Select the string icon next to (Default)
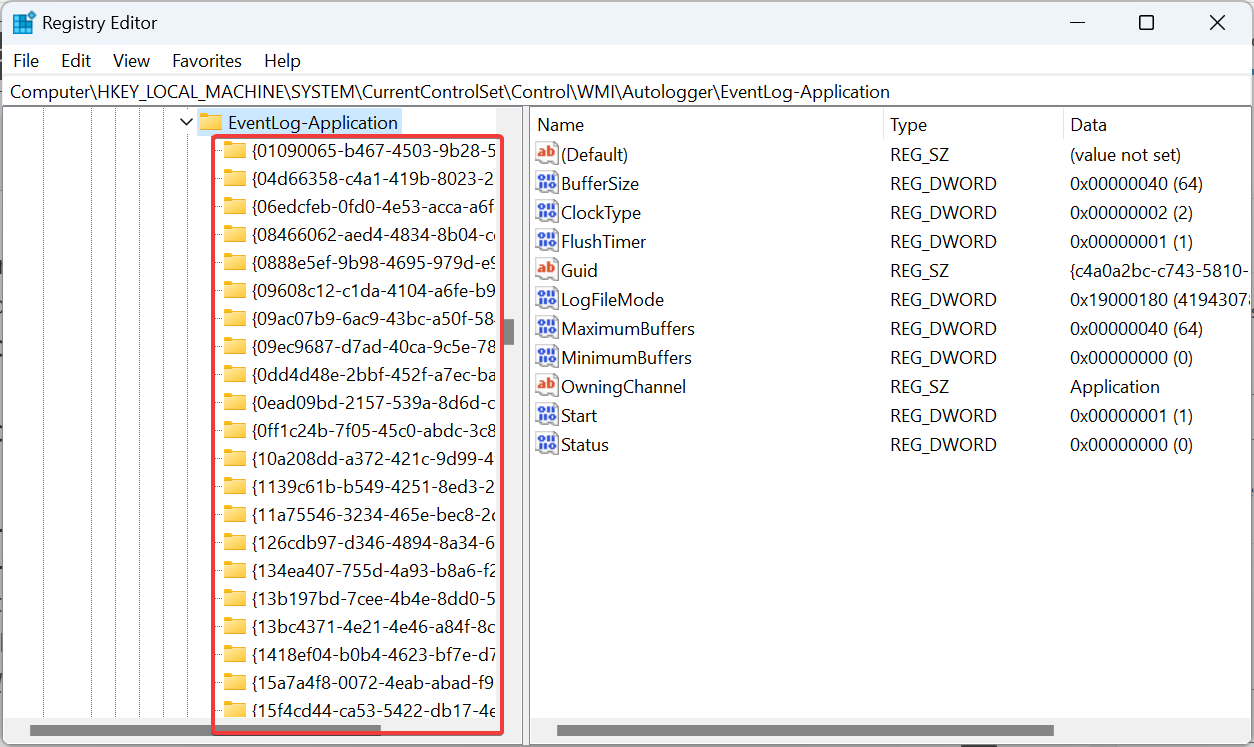 546,153
